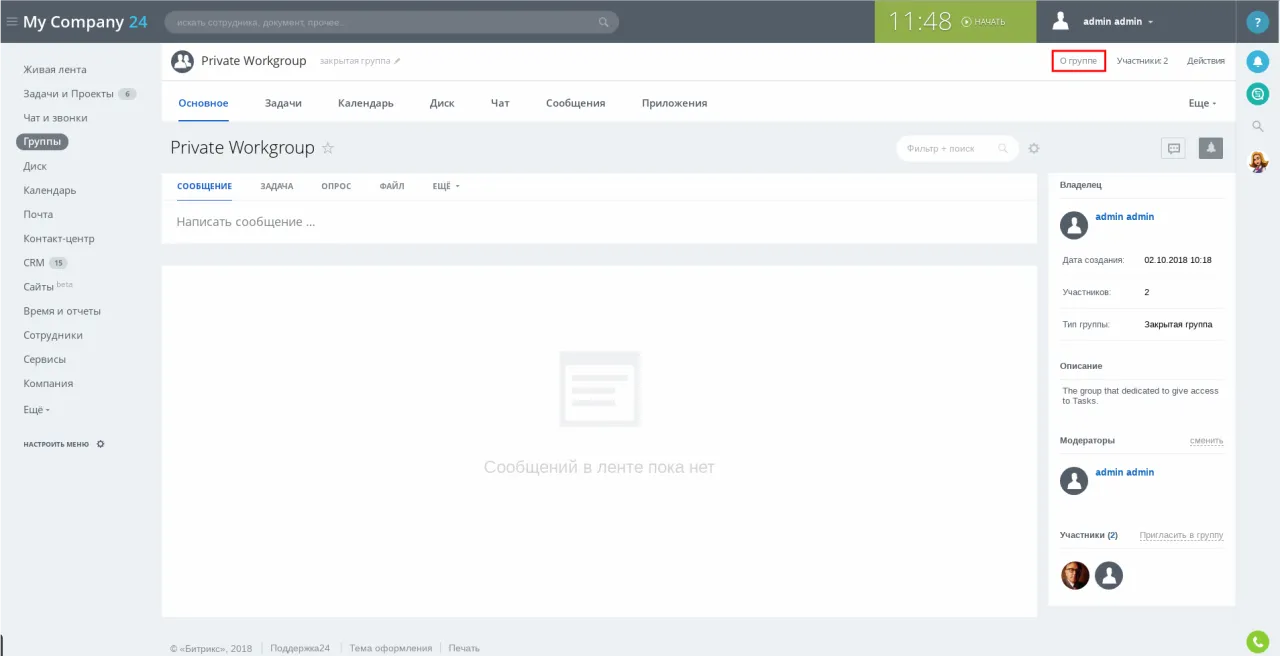The image size is (1280, 656).
Task: Click the help question mark icon
Action: tap(1257, 22)
